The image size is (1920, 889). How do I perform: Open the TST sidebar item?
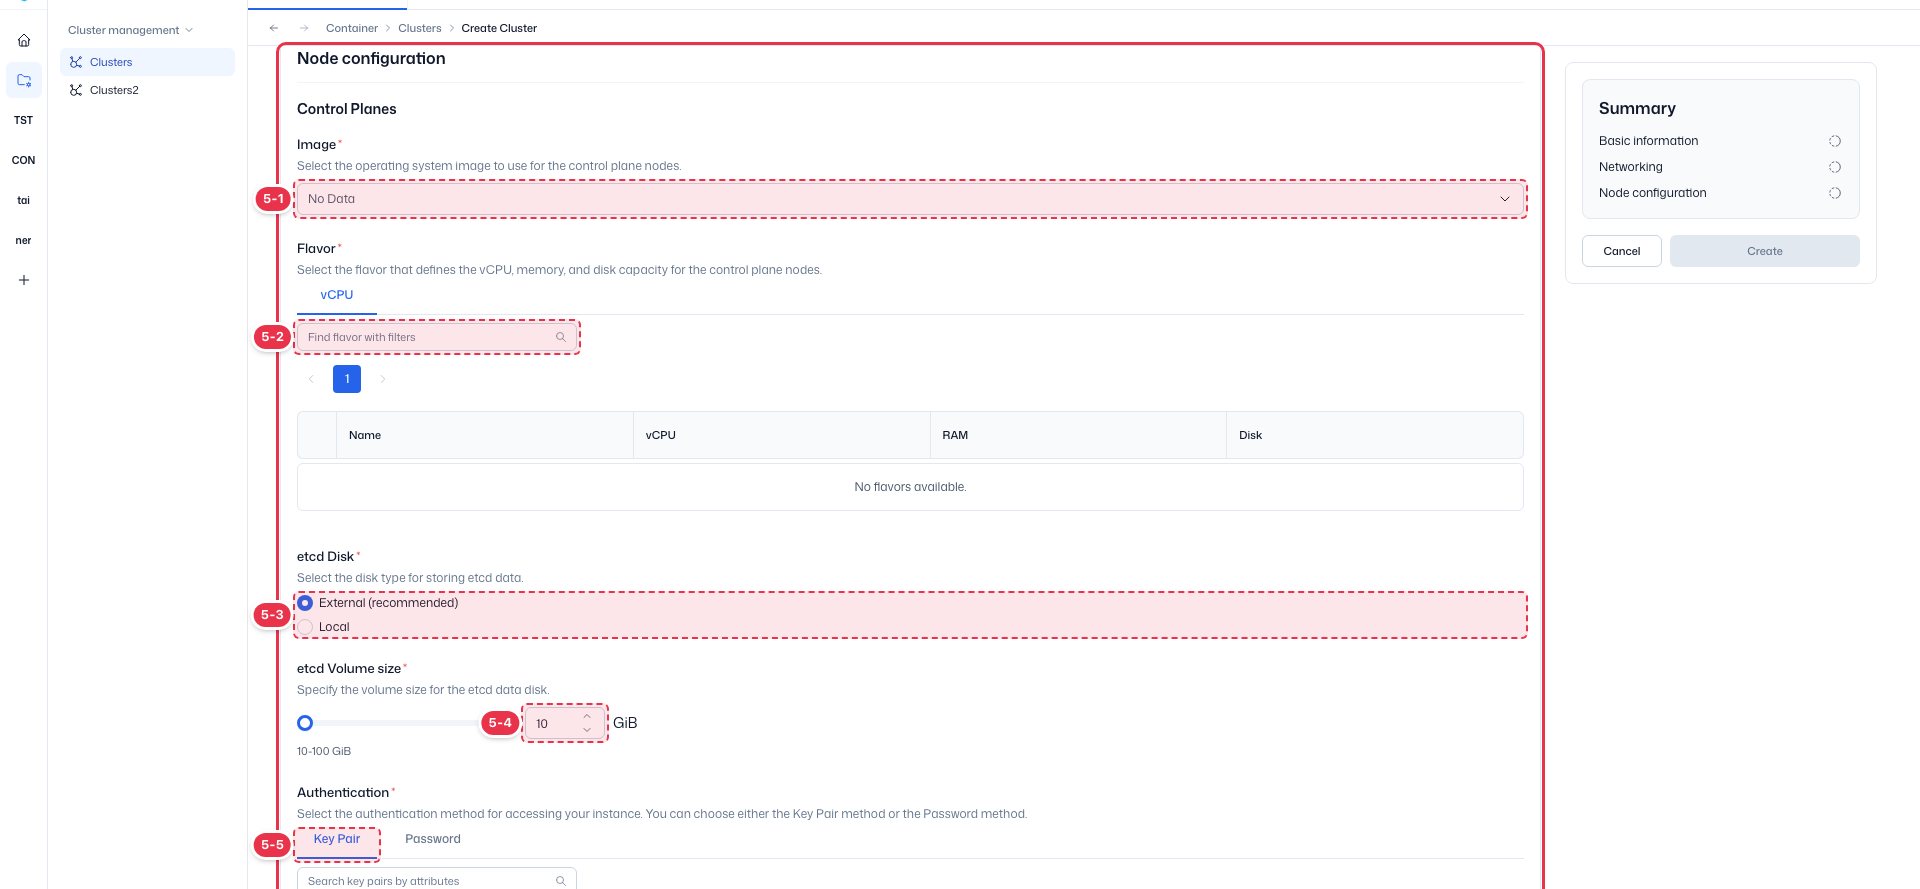24,120
